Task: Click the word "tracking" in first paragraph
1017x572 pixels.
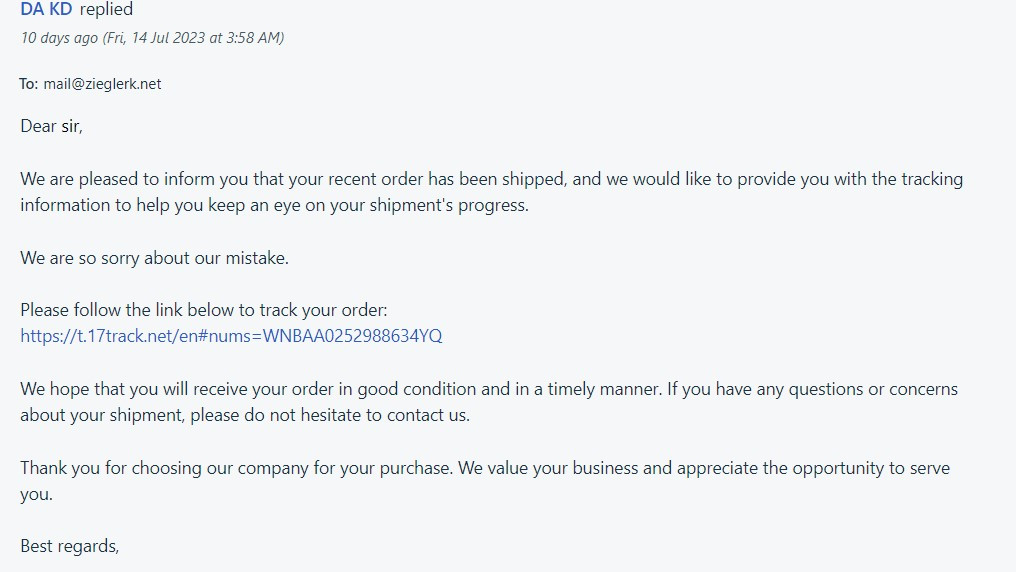Action: coord(932,180)
